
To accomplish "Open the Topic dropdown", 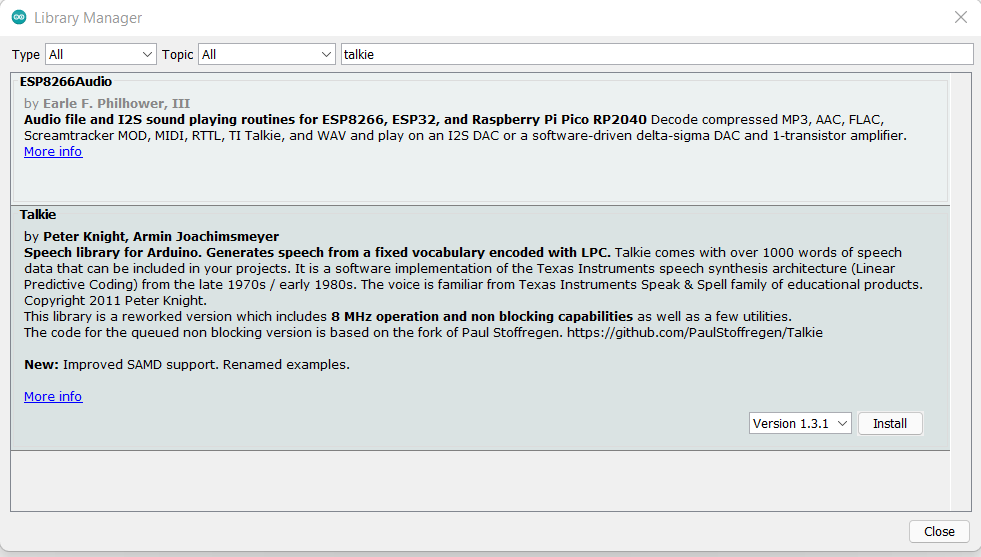I will click(x=267, y=54).
